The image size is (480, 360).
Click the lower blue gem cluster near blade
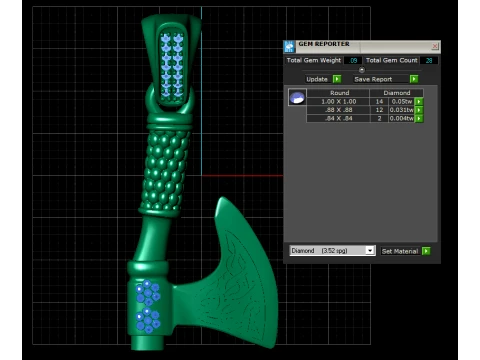[x=148, y=321]
